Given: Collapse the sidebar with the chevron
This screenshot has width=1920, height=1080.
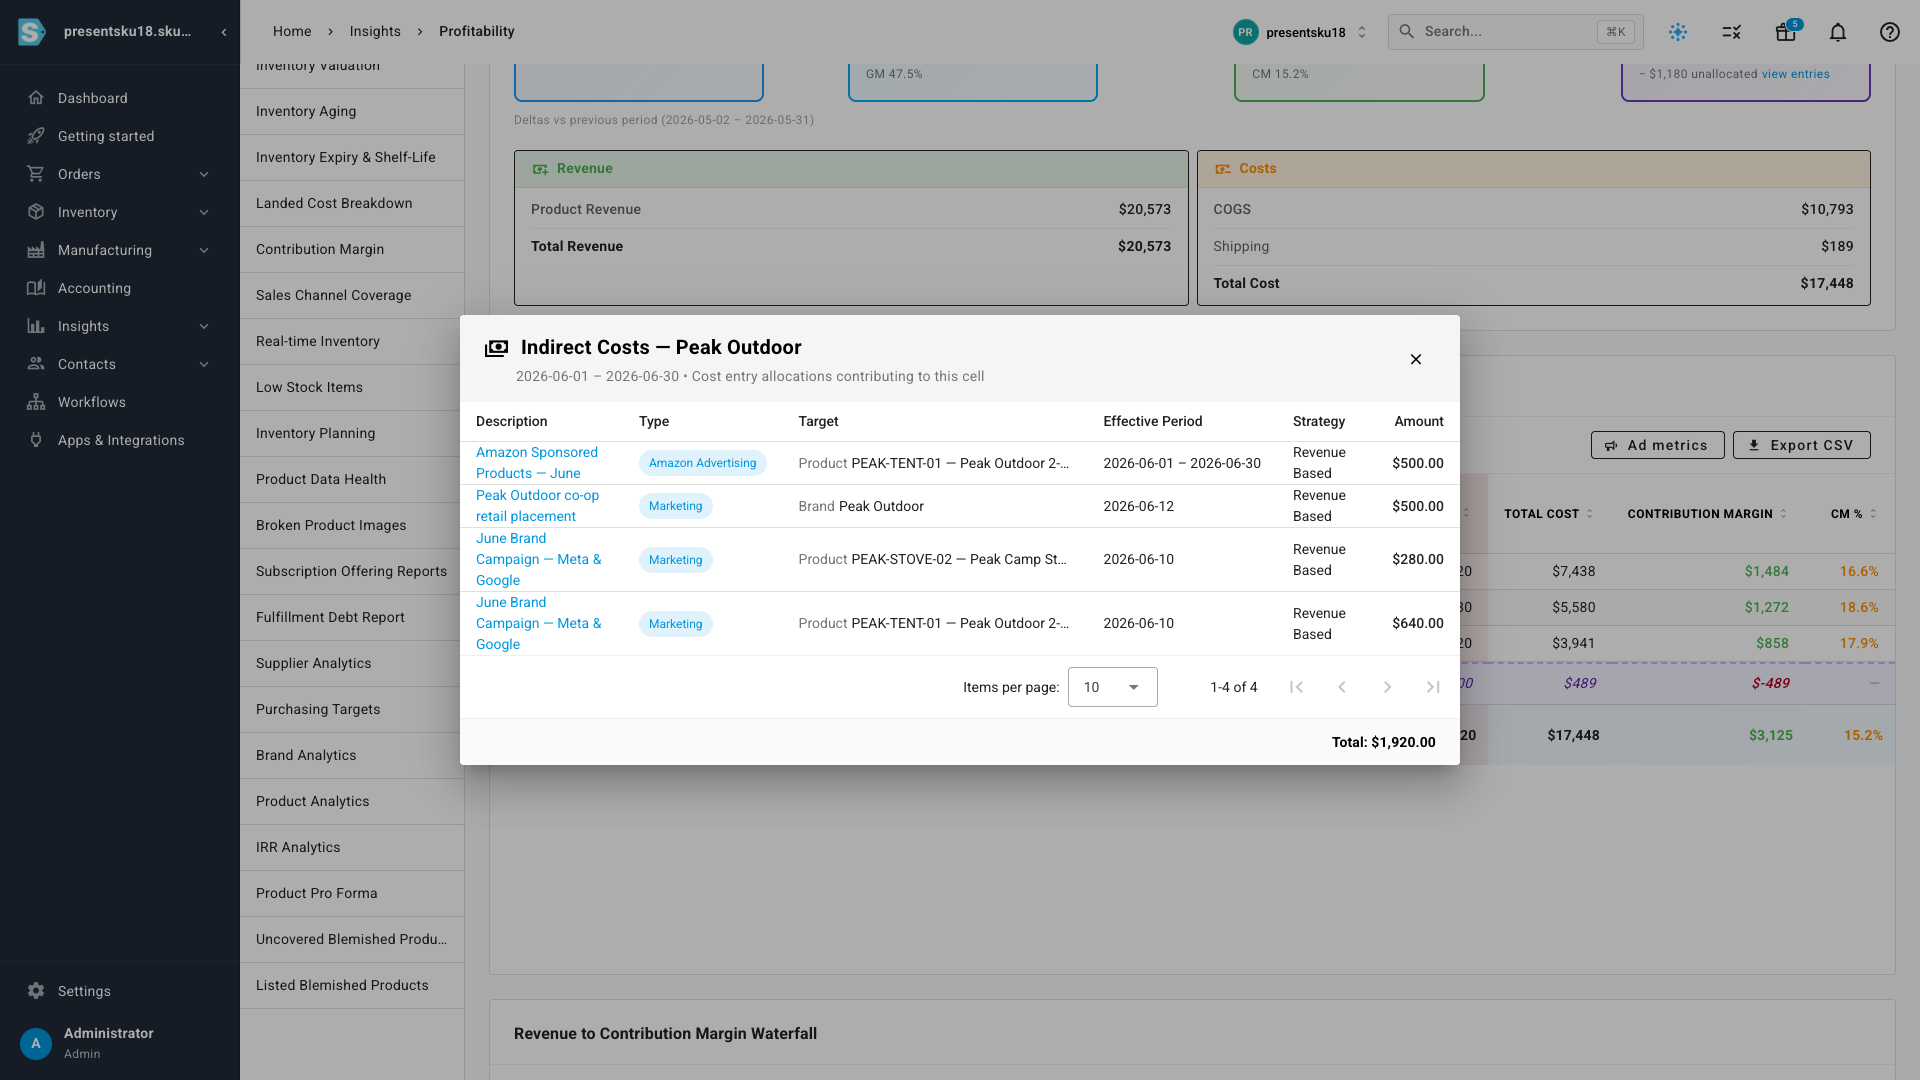Looking at the screenshot, I should [224, 32].
